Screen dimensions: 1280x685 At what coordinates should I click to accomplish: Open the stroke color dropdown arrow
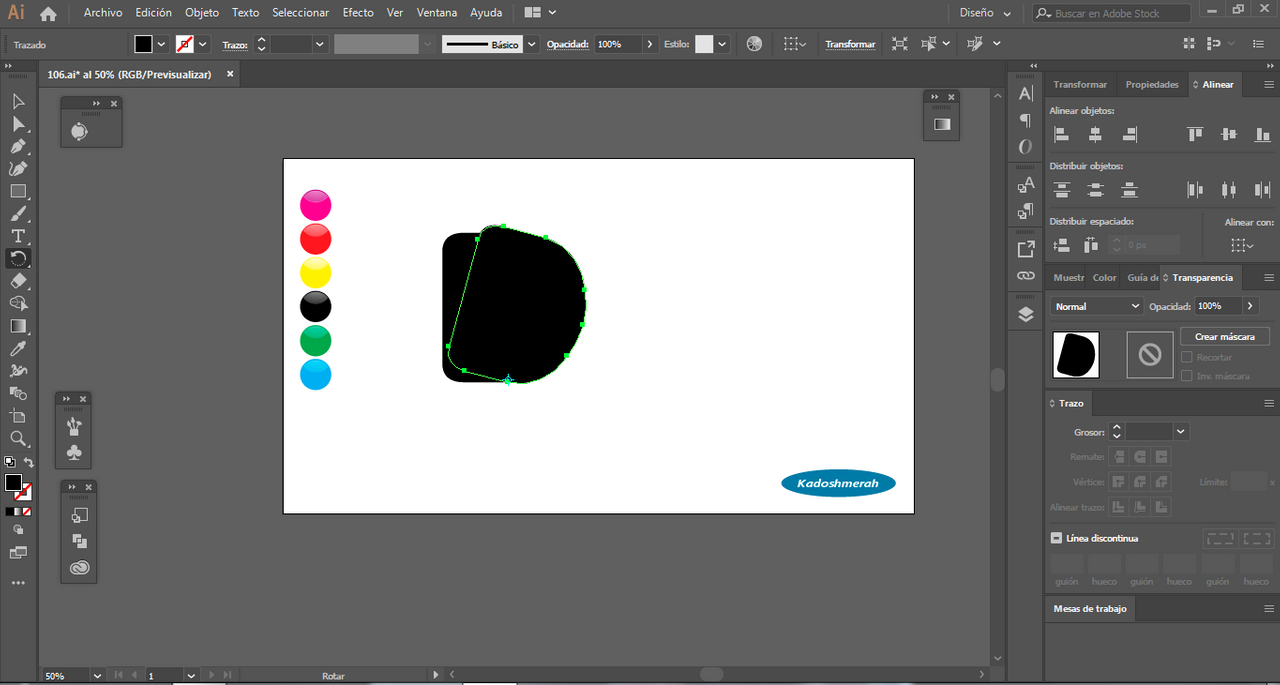coord(203,44)
